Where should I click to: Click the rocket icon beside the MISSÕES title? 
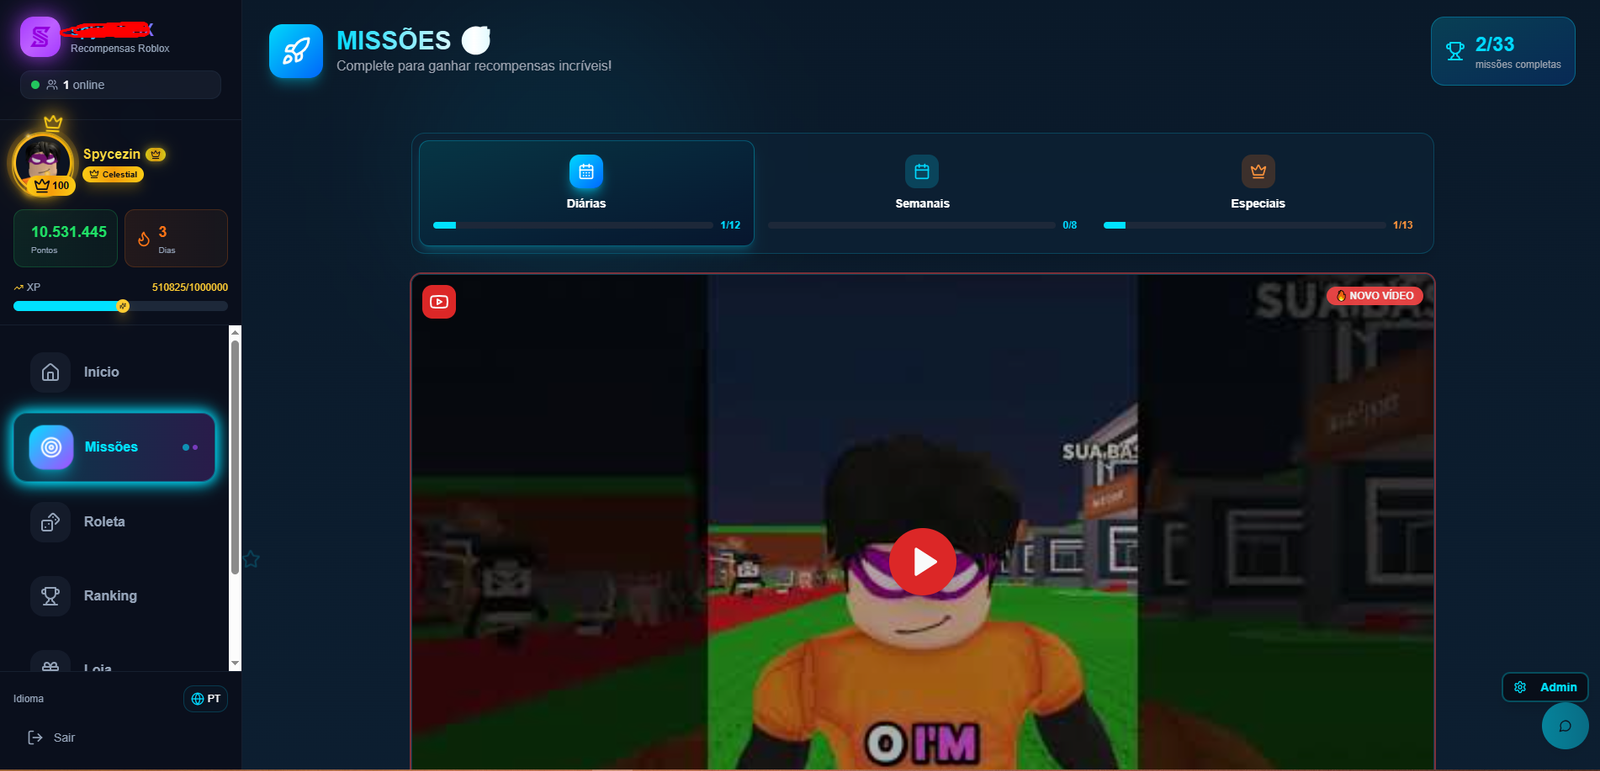(x=296, y=51)
